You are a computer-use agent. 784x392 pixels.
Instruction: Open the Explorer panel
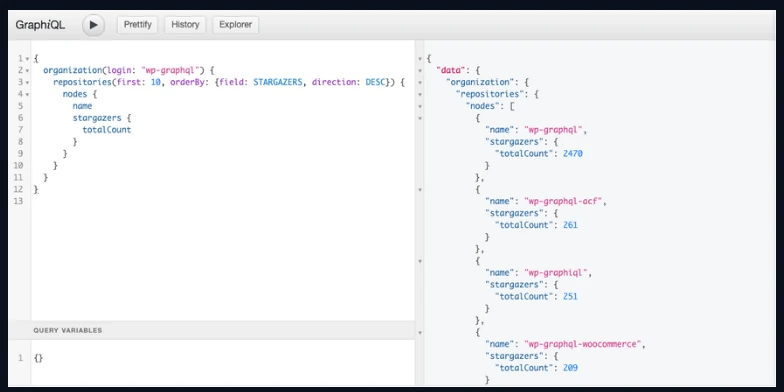(236, 24)
